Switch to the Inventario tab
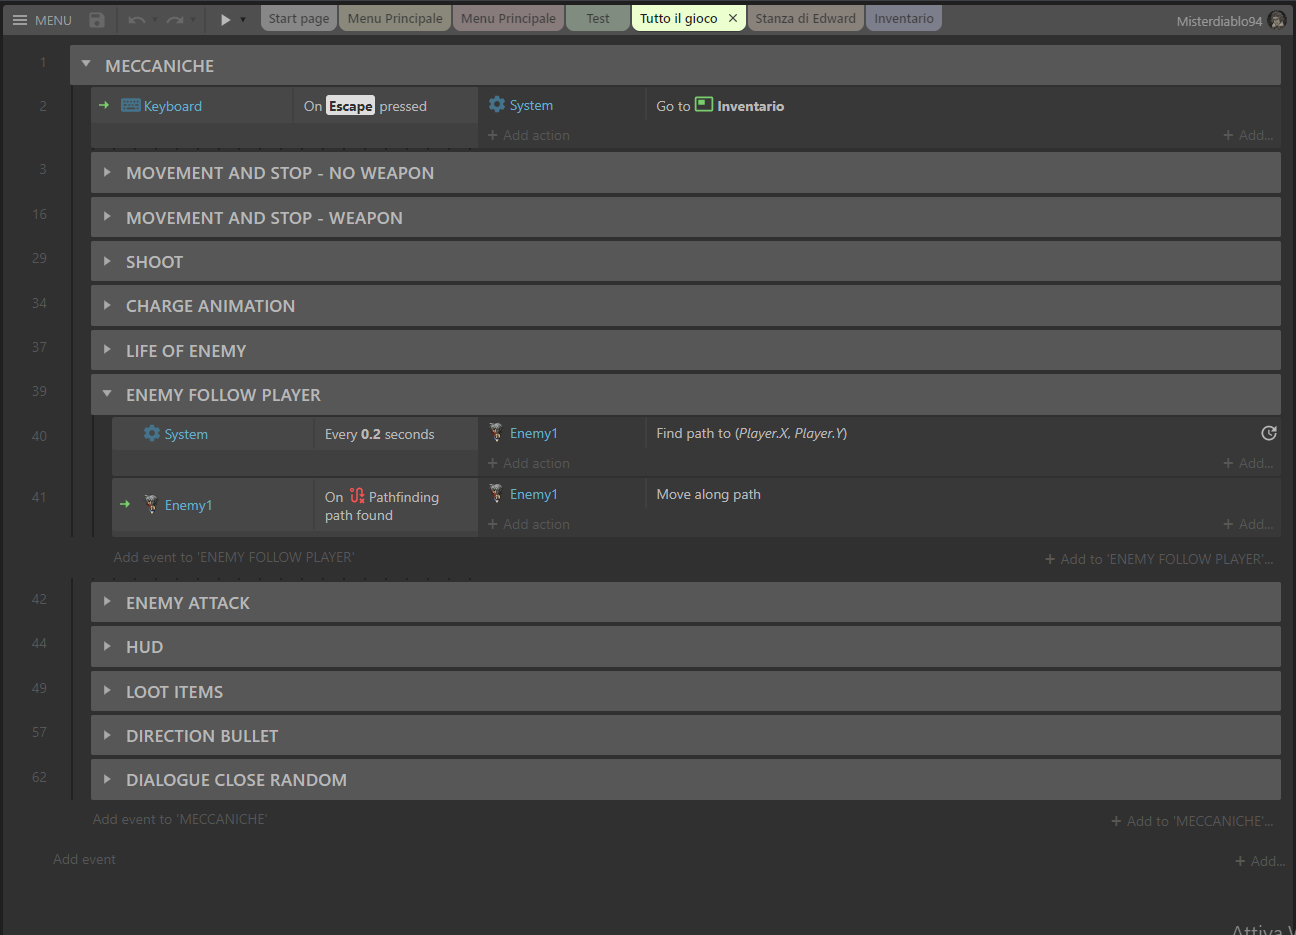Image resolution: width=1296 pixels, height=935 pixels. [x=904, y=18]
